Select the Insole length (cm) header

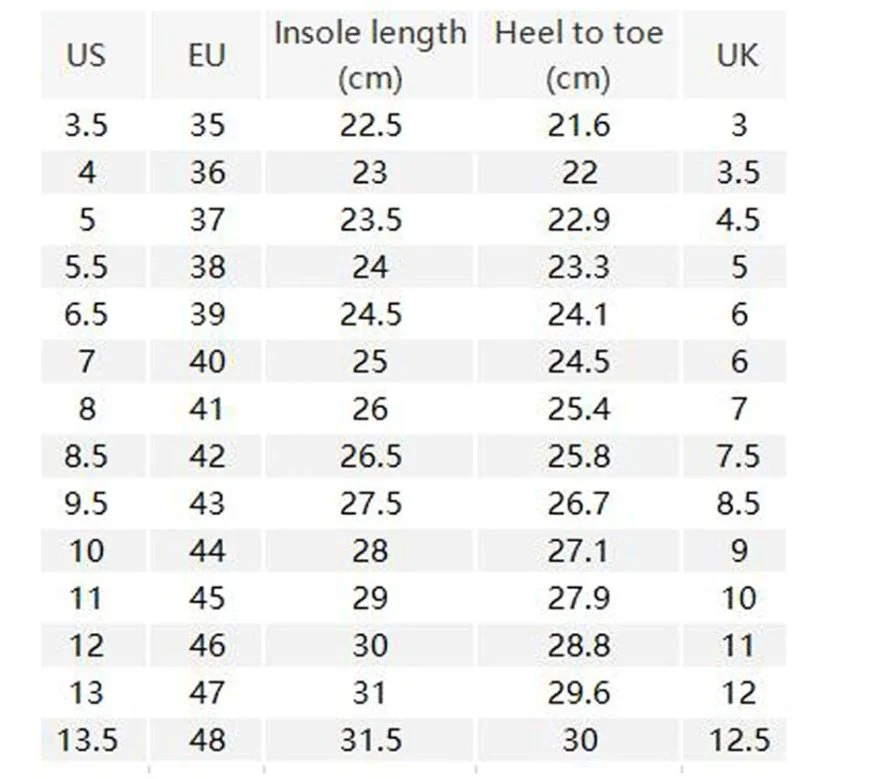click(x=370, y=55)
